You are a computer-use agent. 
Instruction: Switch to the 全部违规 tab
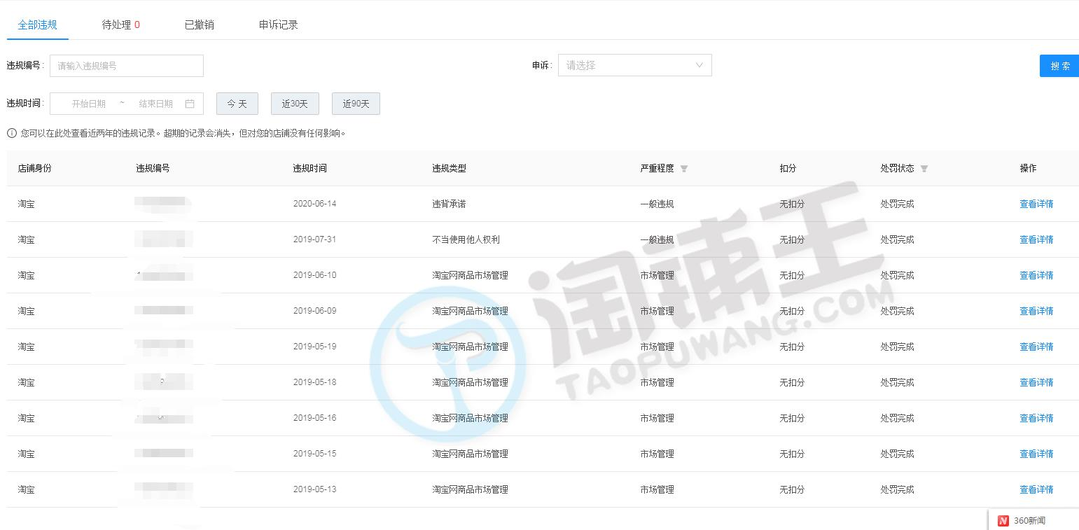click(x=37, y=25)
